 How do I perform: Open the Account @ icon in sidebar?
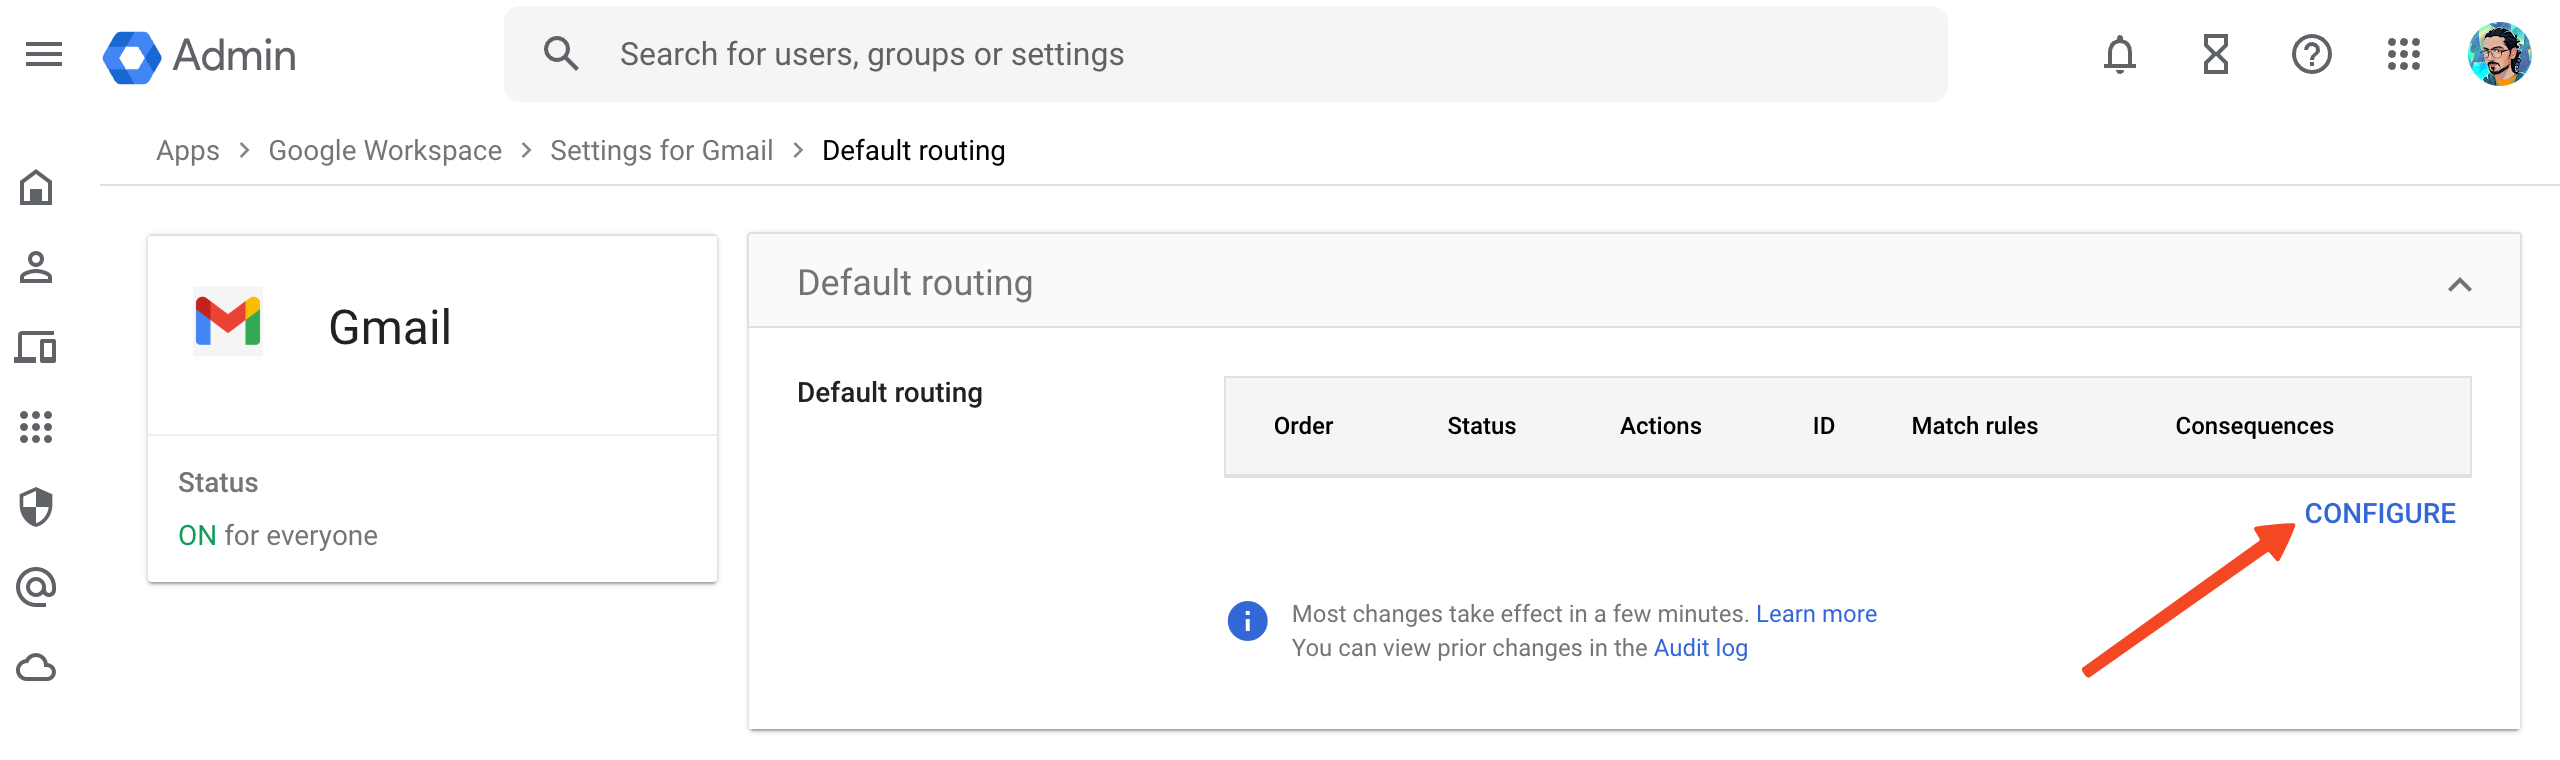coord(36,587)
